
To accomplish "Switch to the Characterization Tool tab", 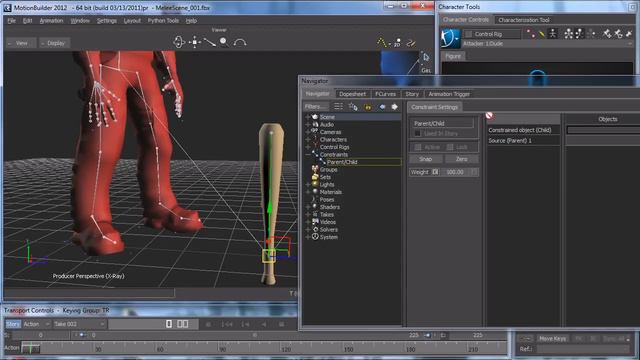I will [x=524, y=20].
